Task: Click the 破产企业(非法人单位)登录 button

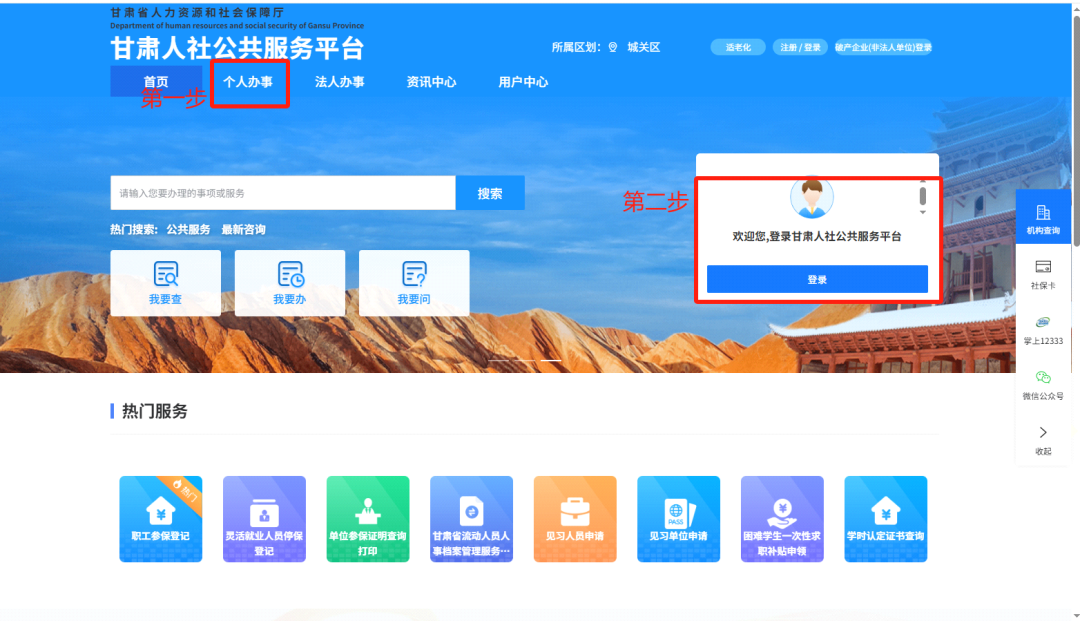Action: tap(883, 47)
